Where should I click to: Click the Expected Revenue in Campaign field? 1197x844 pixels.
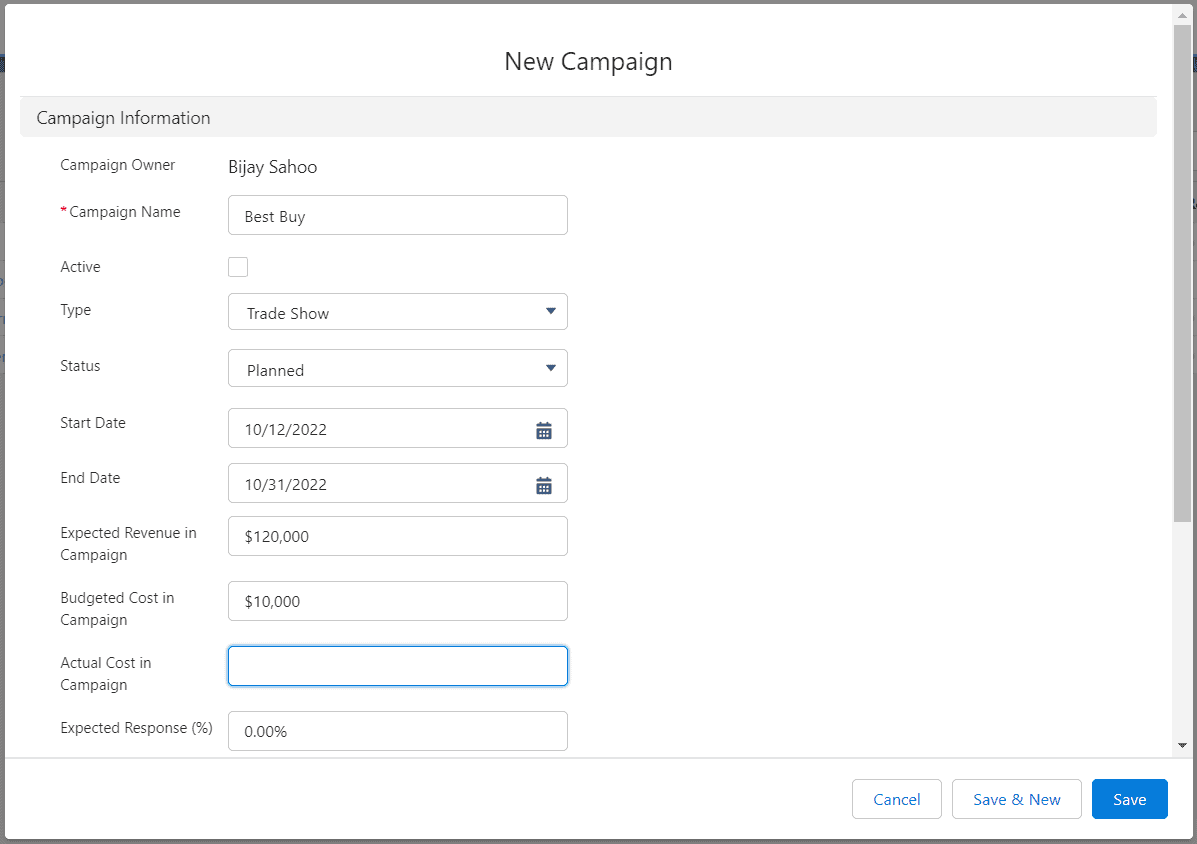[397, 536]
